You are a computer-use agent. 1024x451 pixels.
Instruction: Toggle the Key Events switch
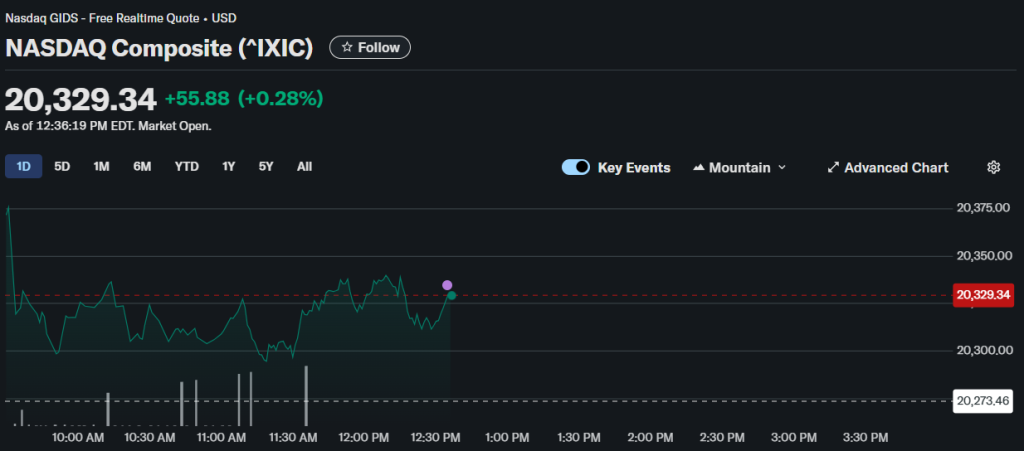click(575, 168)
